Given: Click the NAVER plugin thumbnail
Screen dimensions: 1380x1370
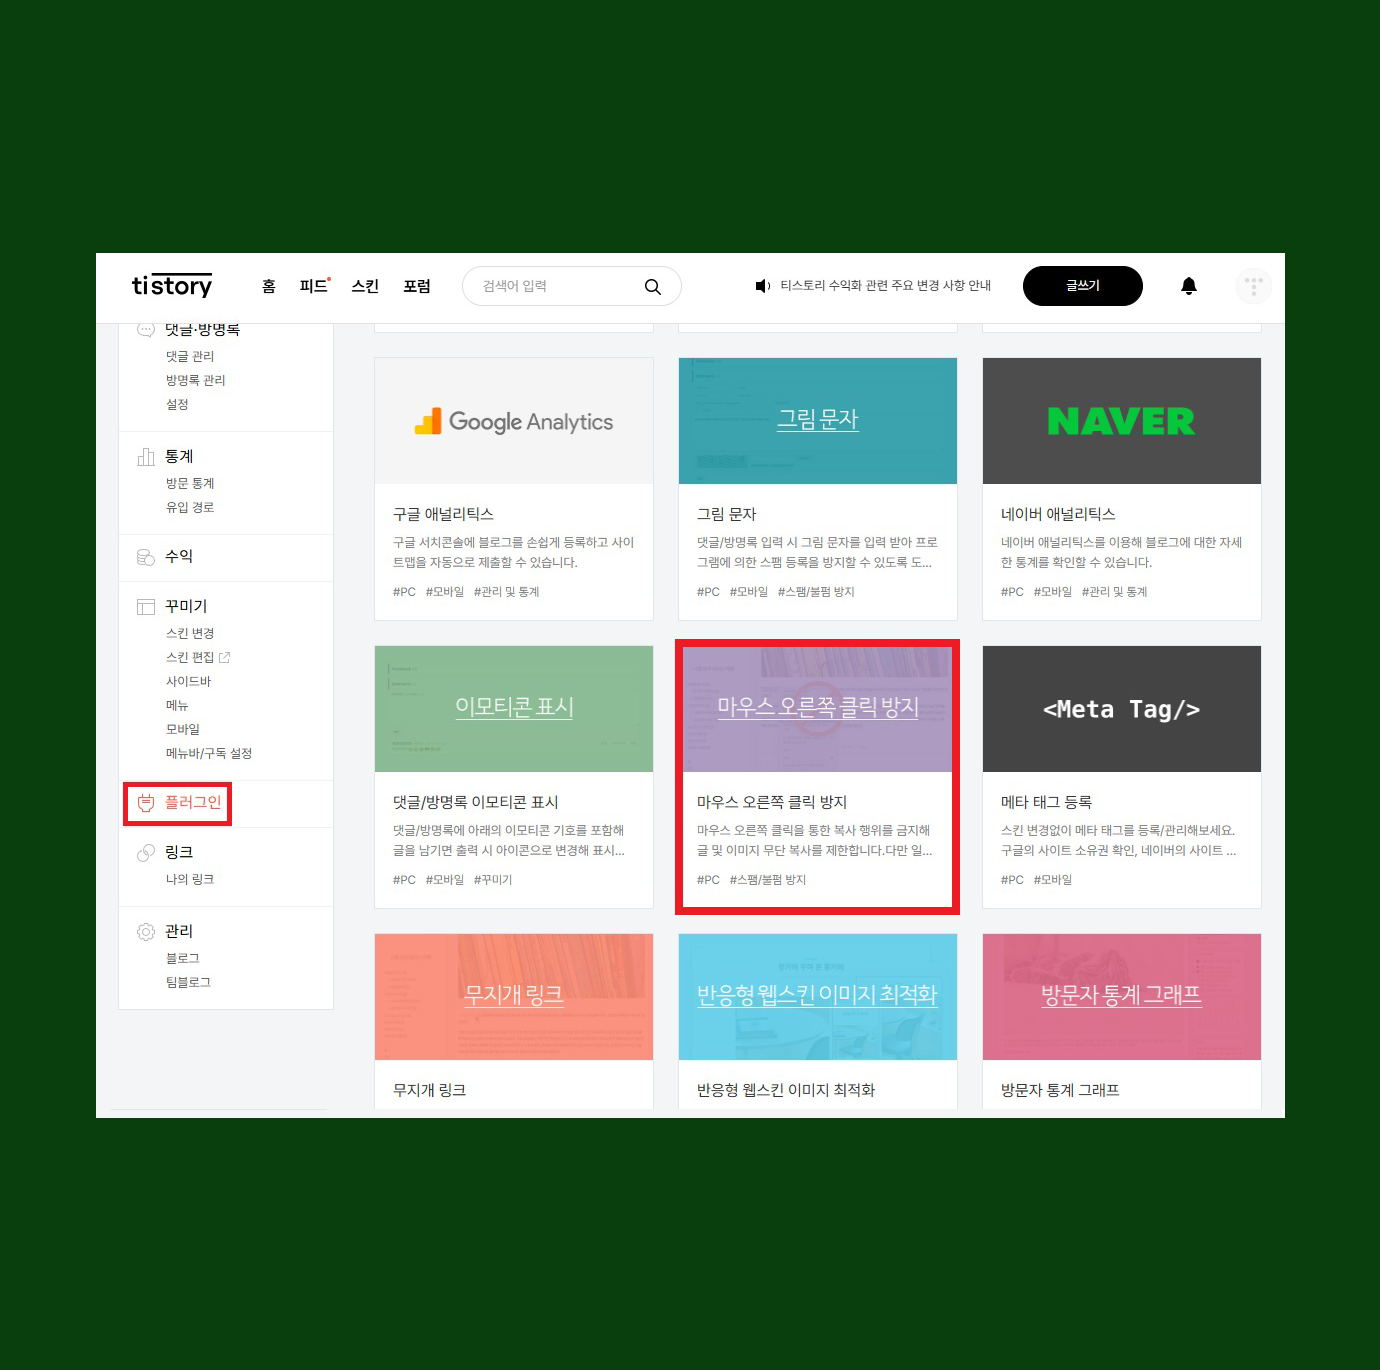Looking at the screenshot, I should 1122,421.
